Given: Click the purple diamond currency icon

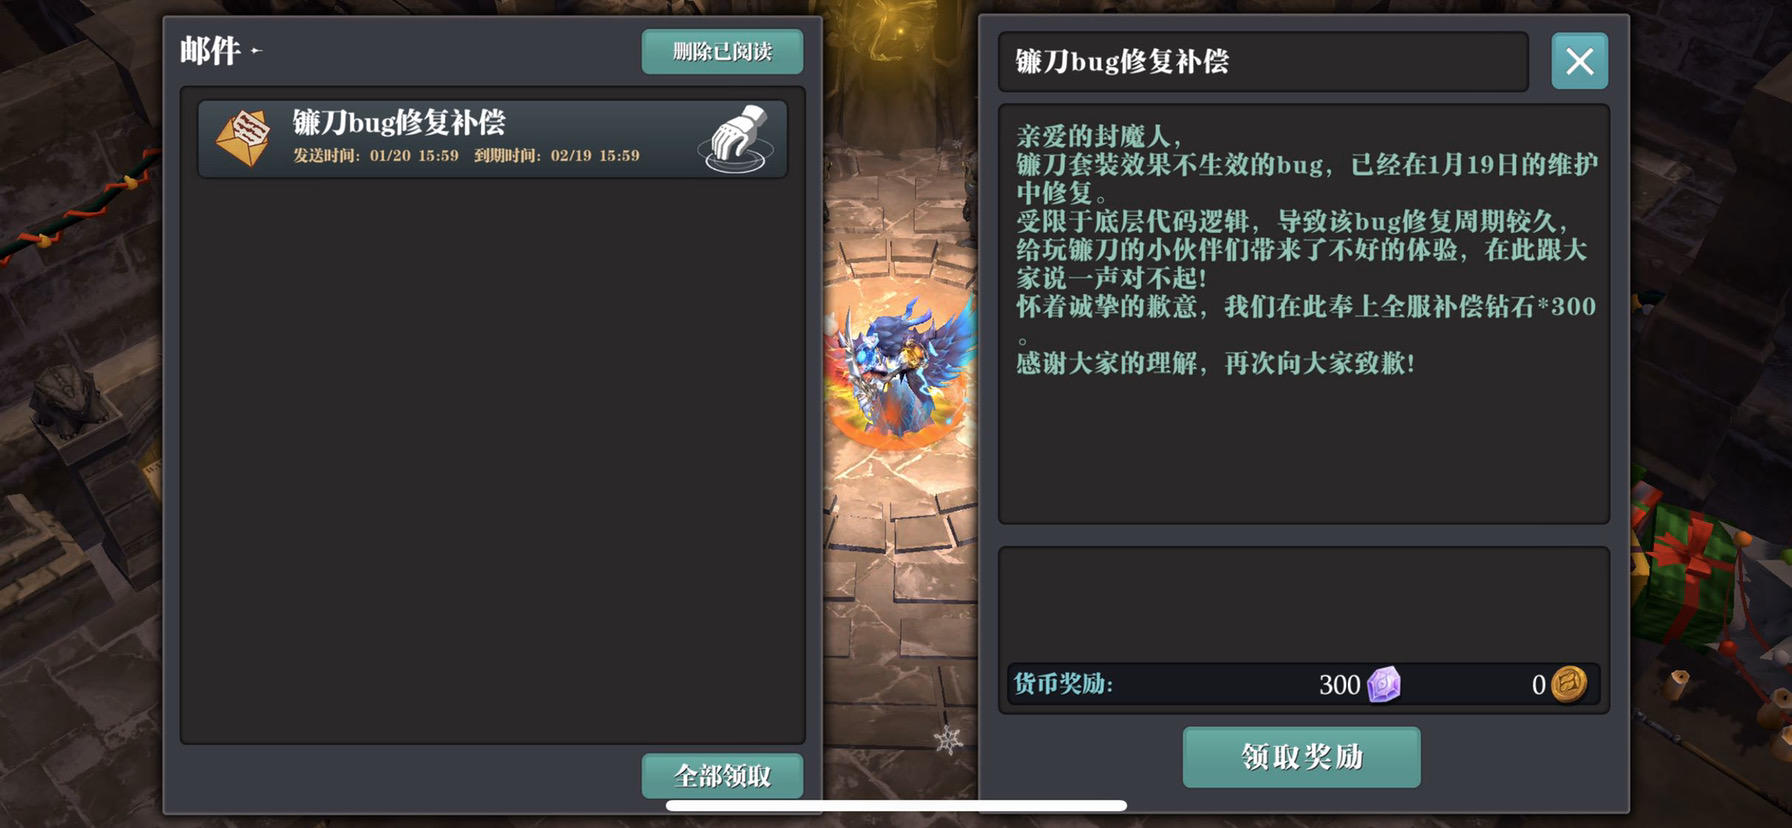Looking at the screenshot, I should pos(1384,684).
